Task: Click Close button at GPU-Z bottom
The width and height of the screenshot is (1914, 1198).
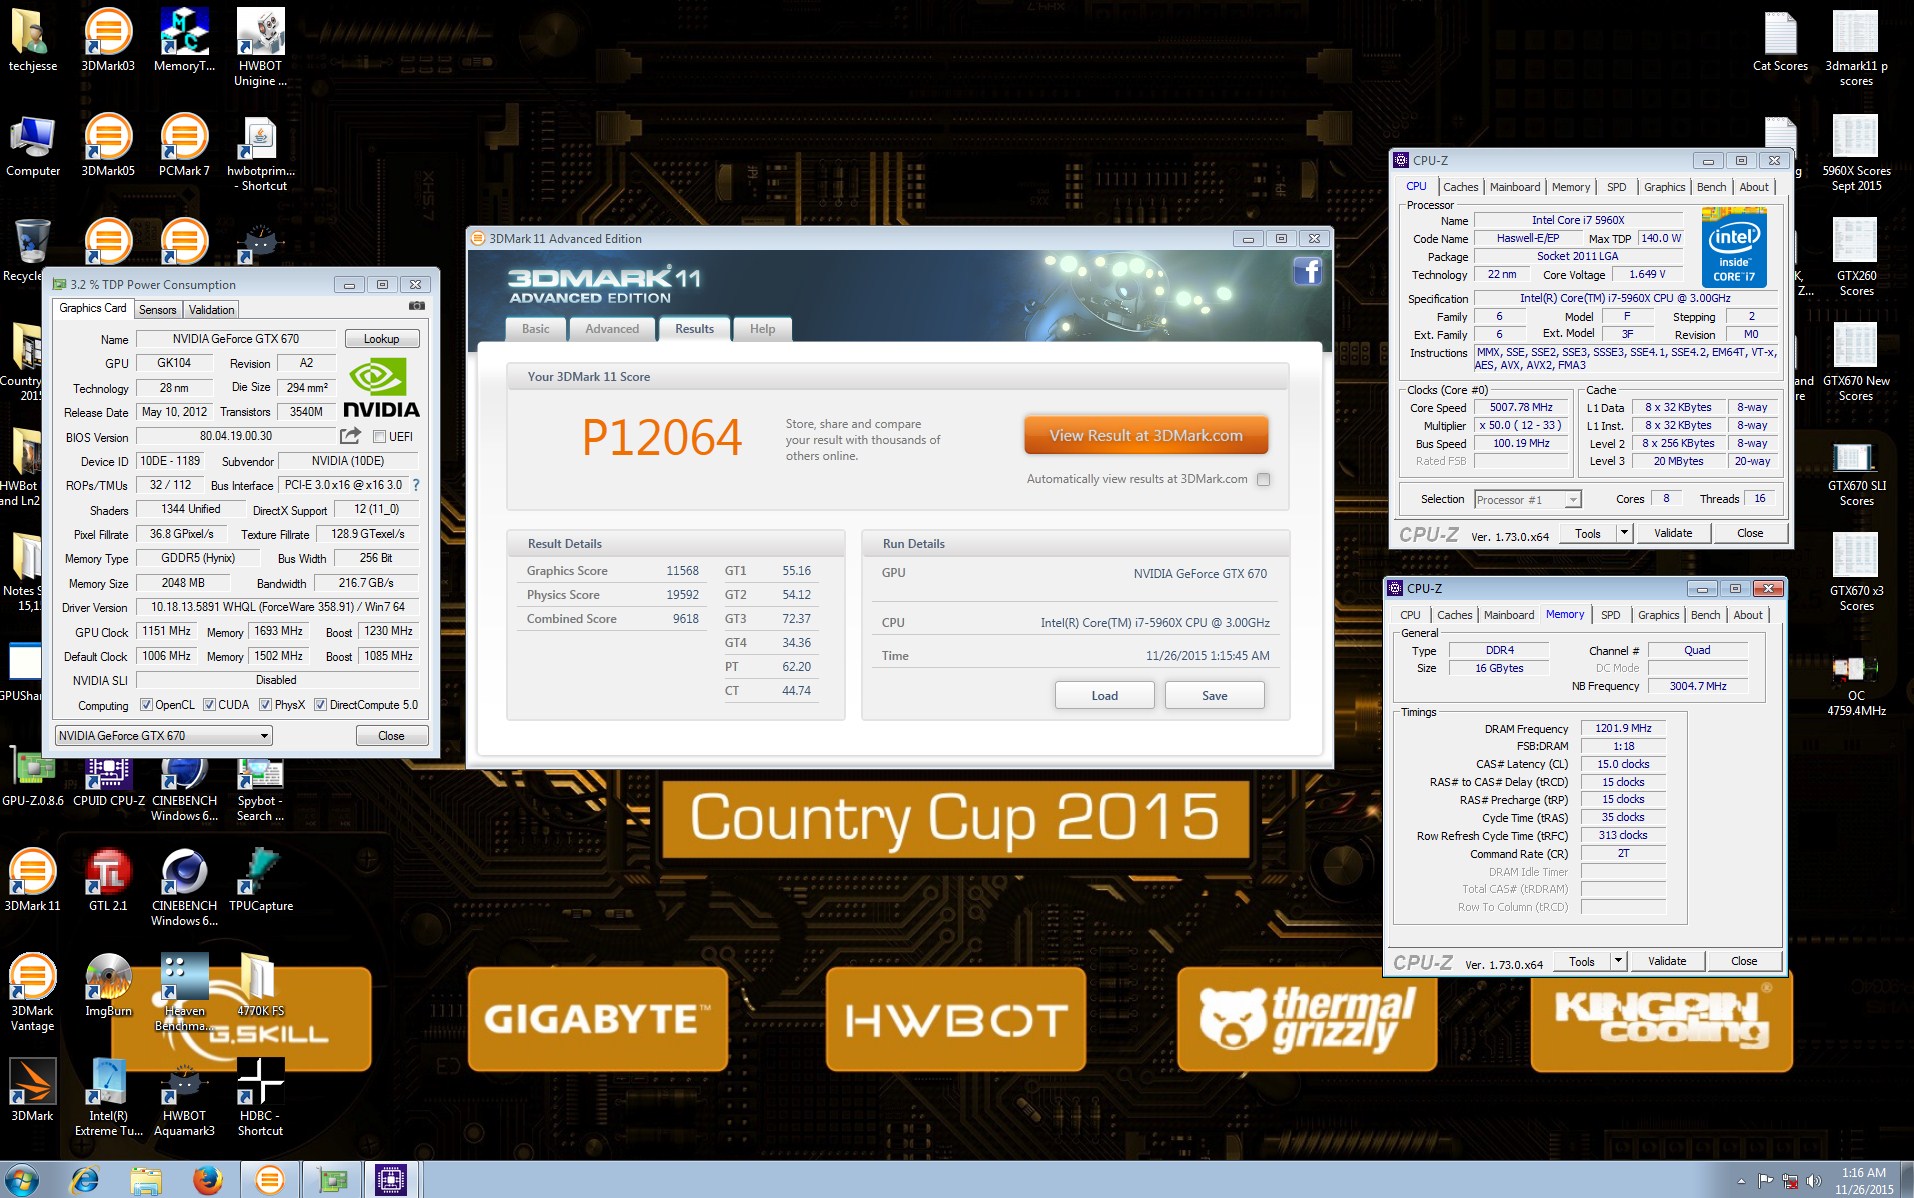Action: point(391,735)
